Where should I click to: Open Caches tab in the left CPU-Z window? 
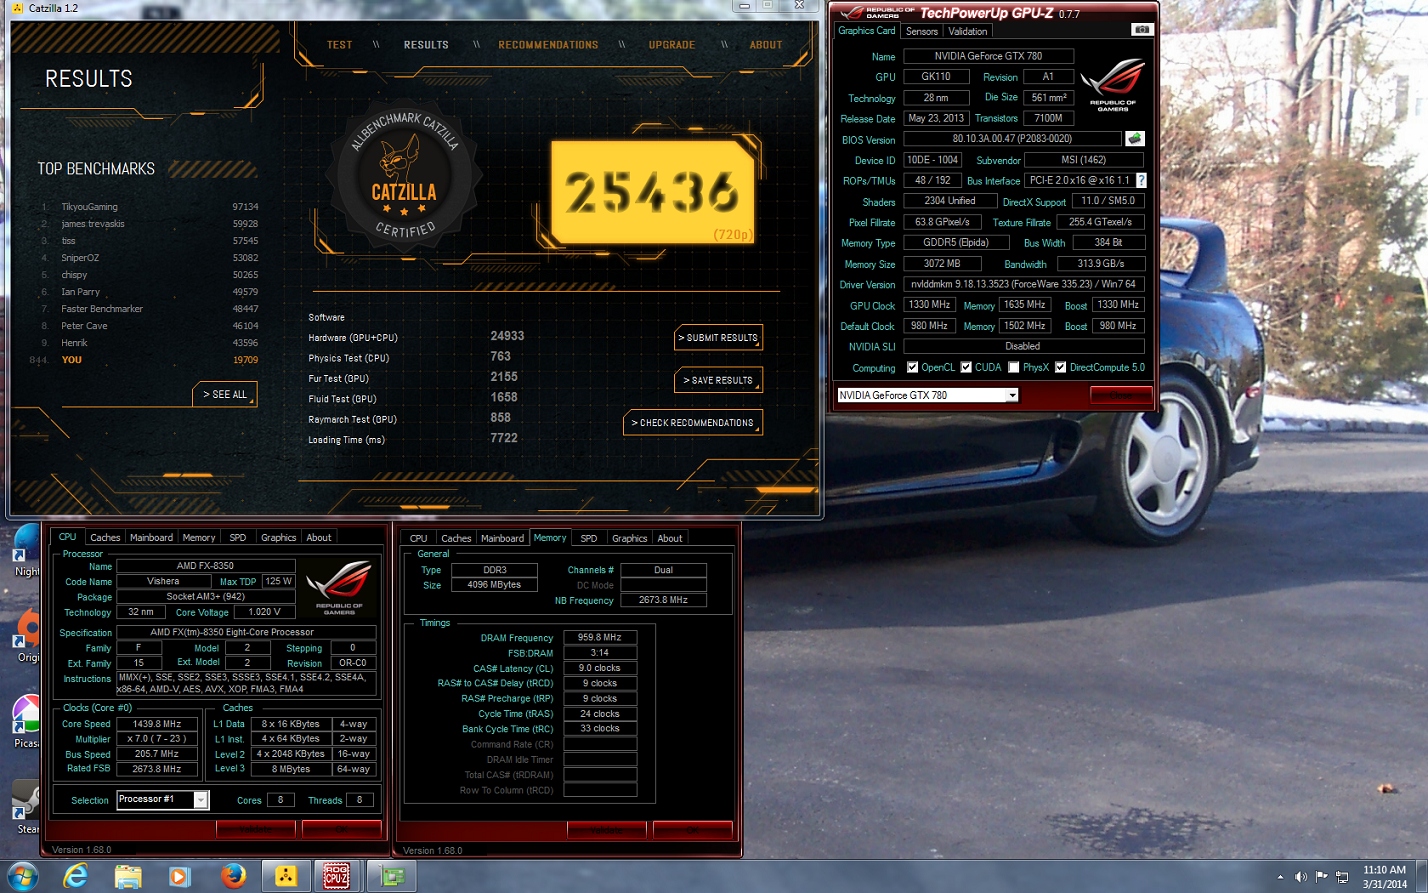click(x=105, y=538)
